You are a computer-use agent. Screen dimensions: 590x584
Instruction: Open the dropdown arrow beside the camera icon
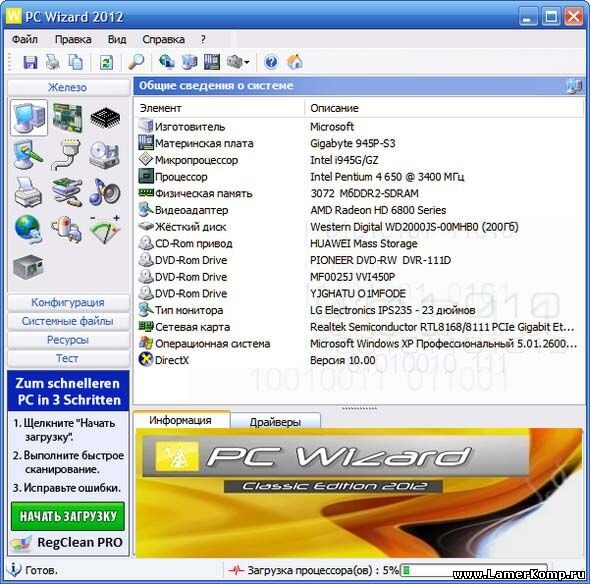tap(246, 62)
